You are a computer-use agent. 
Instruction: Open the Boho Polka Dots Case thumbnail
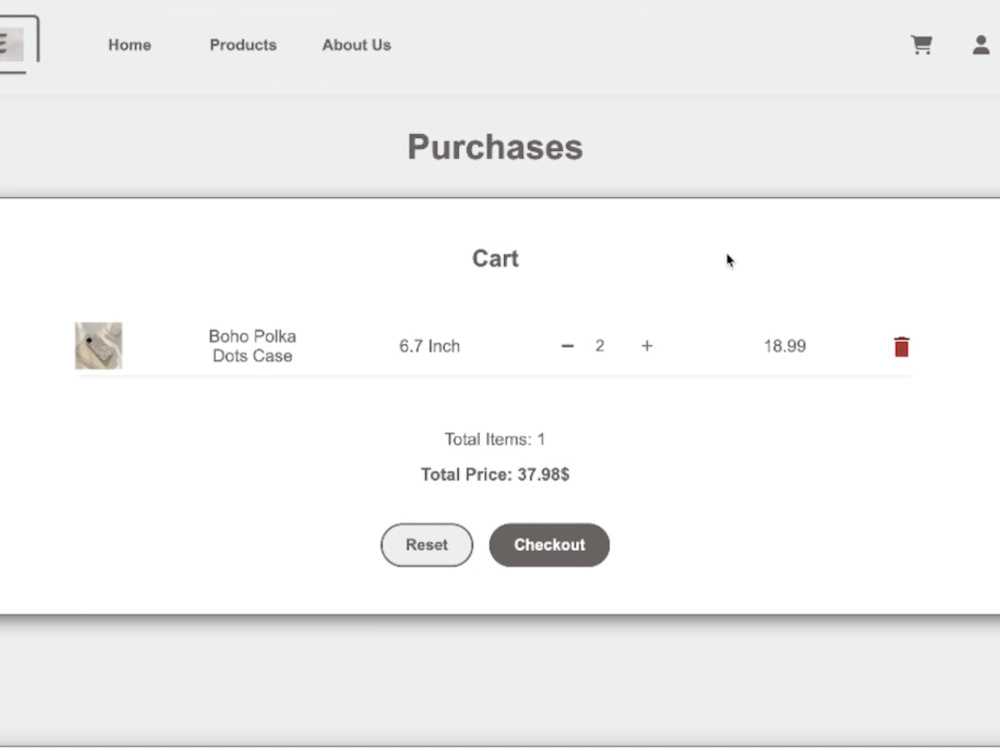(99, 346)
